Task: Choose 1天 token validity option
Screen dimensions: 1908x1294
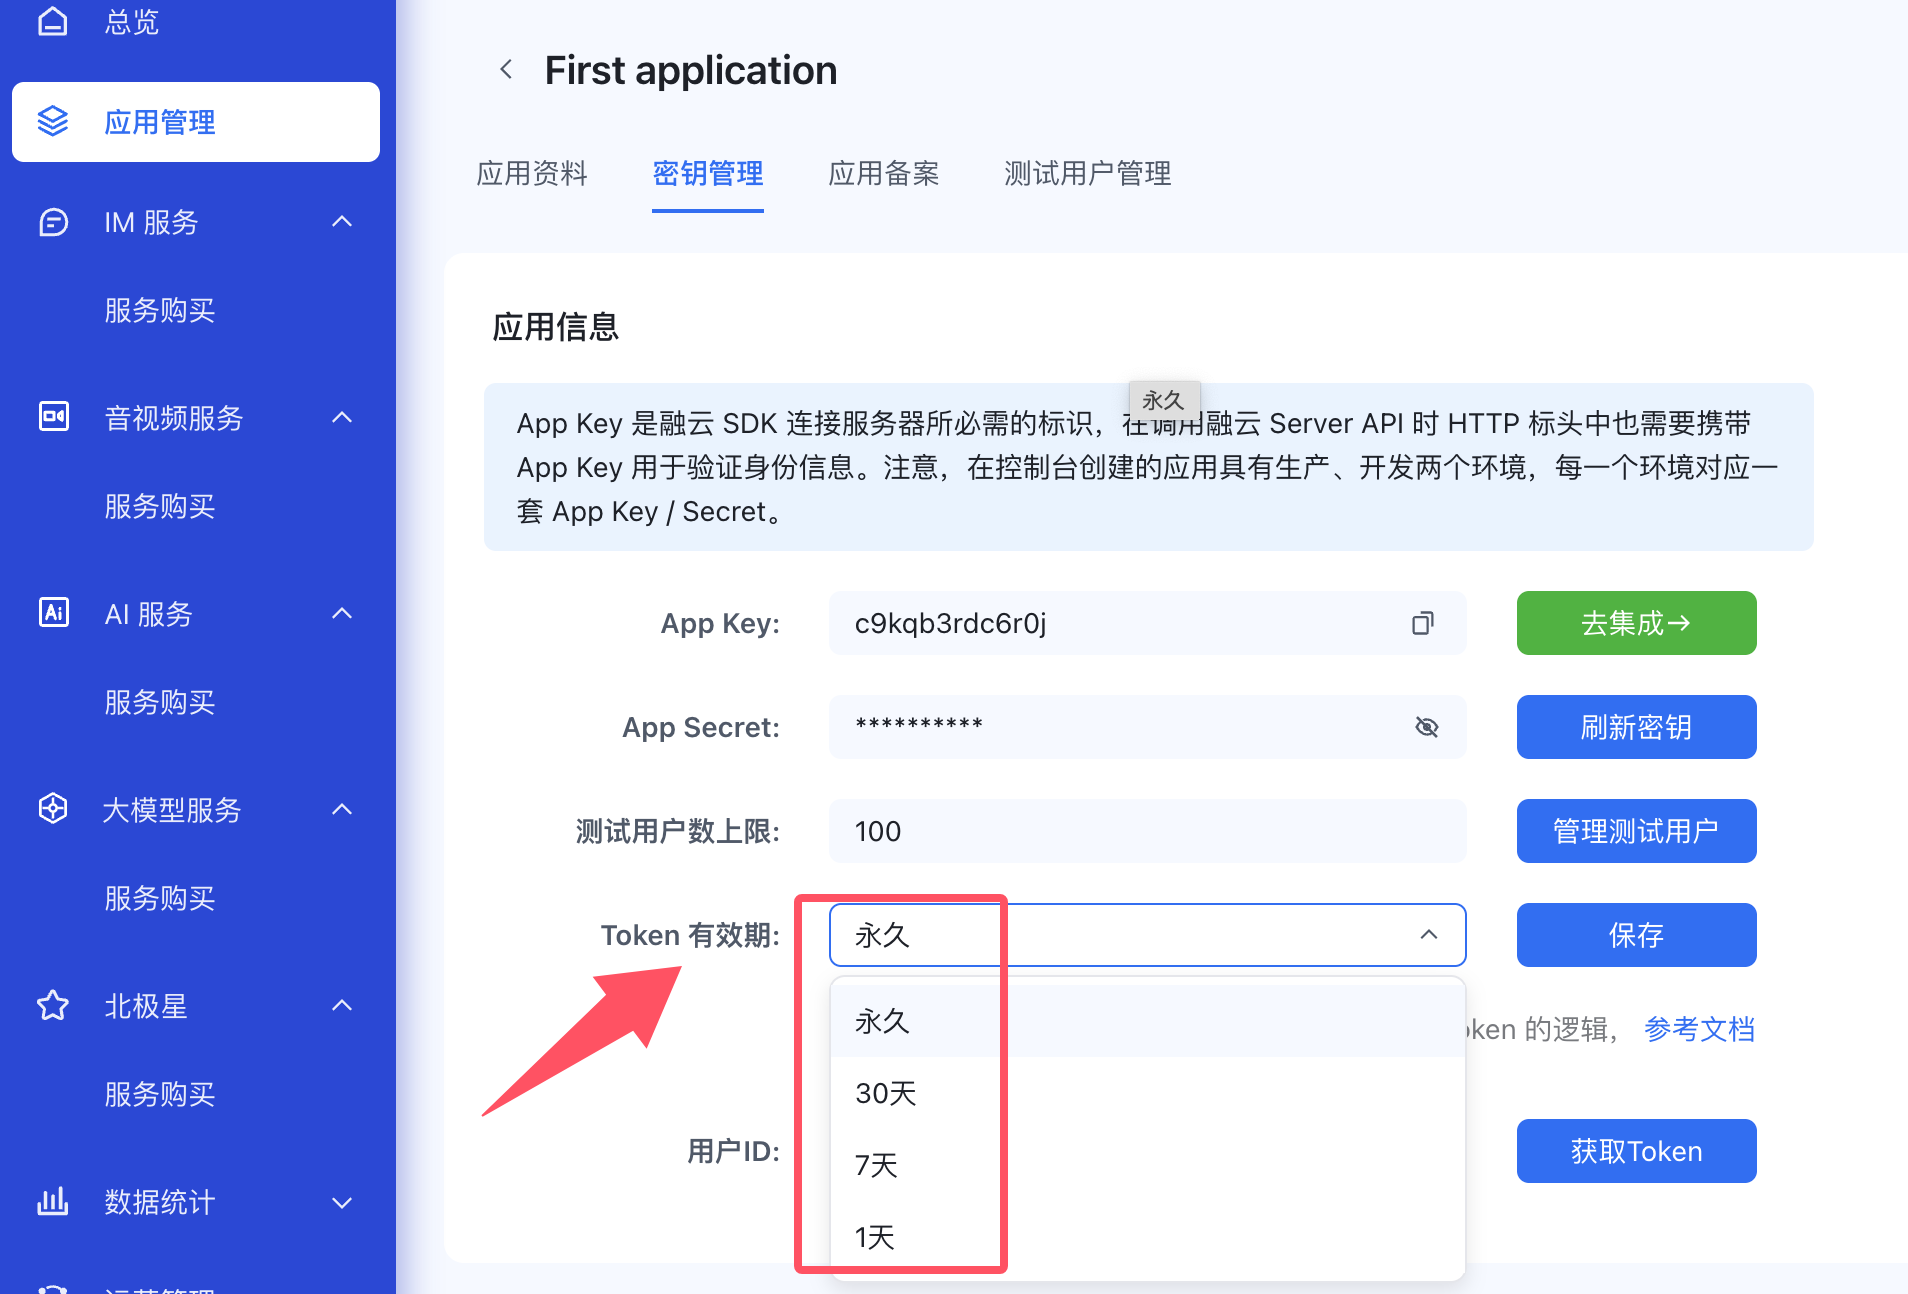Action: [1148, 1237]
